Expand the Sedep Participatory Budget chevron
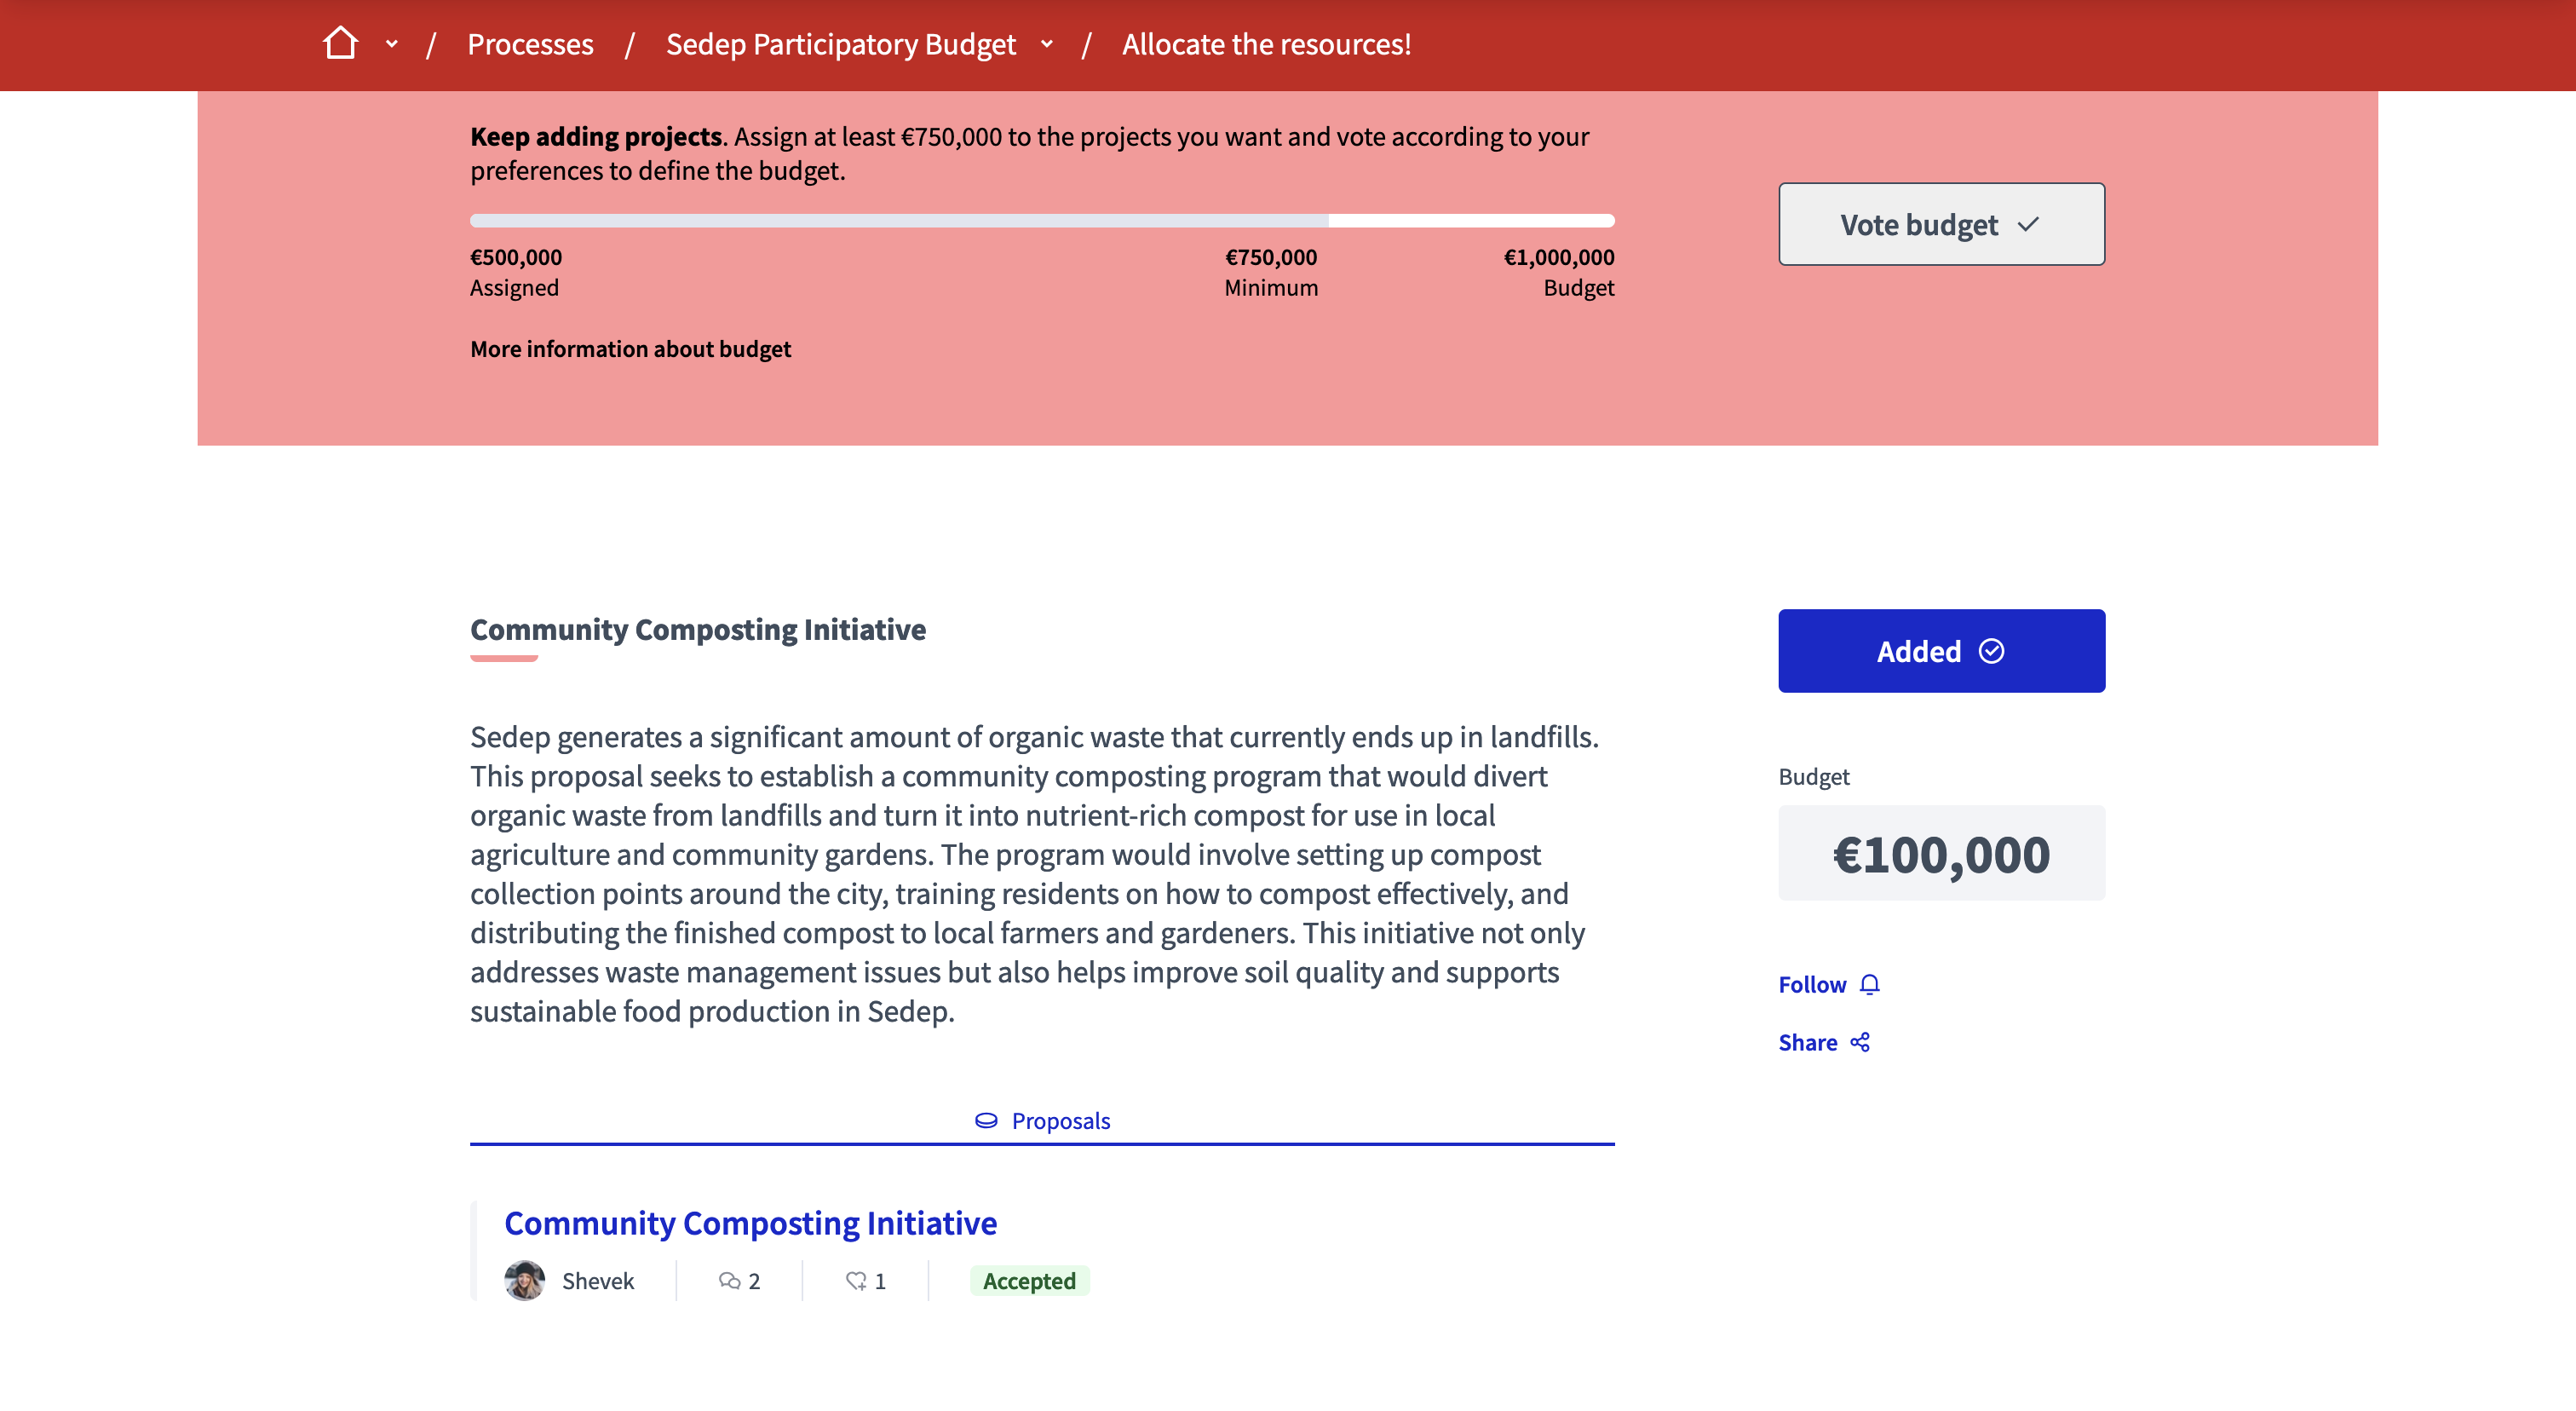 (x=1047, y=44)
